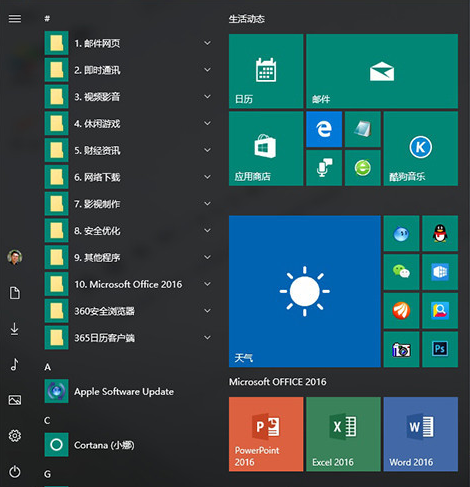The height and width of the screenshot is (487, 470).
Task: Open the 邮件 mail tile
Action: pos(382,71)
